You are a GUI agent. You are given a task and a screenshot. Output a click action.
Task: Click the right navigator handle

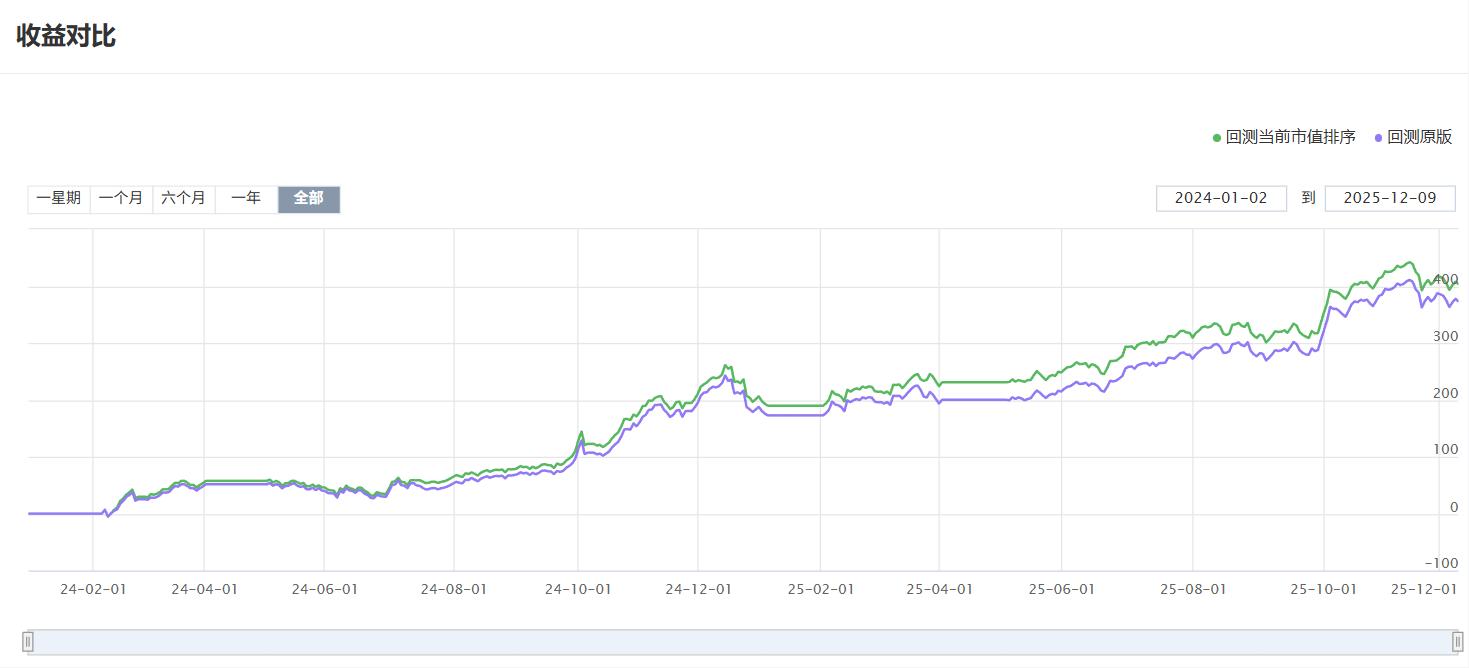click(1457, 642)
